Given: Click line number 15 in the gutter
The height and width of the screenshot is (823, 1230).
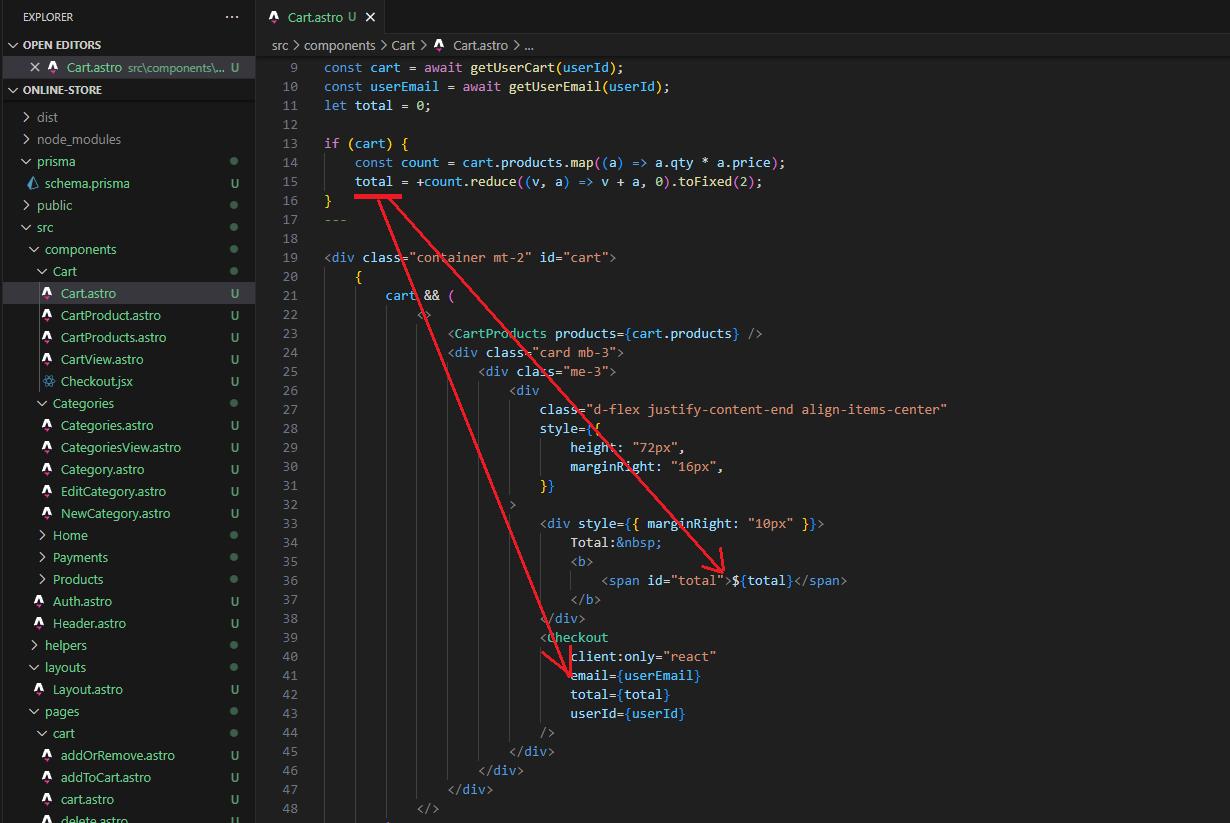Looking at the screenshot, I should pos(291,181).
